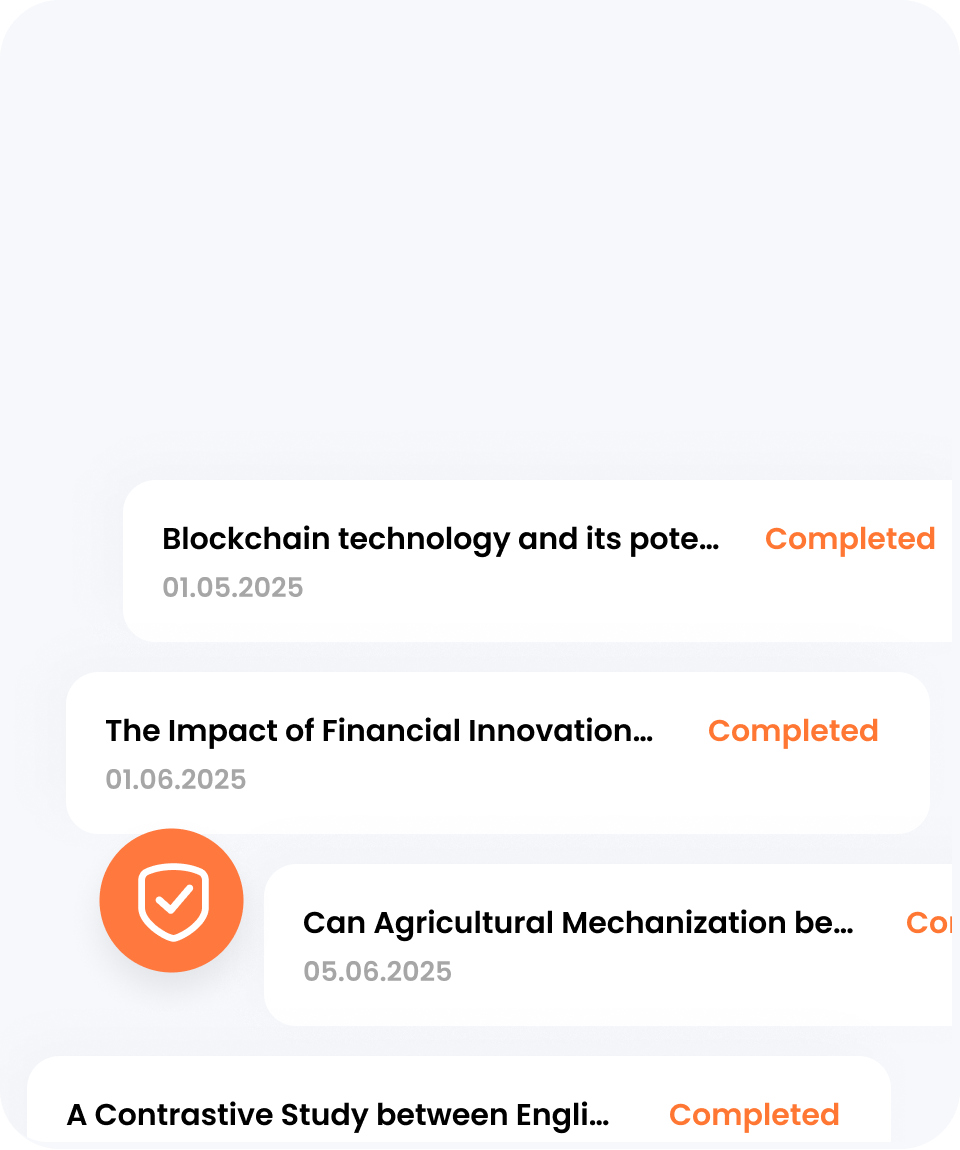Select the 05.06.2025 date label
The height and width of the screenshot is (1150, 960).
pyautogui.click(x=377, y=972)
